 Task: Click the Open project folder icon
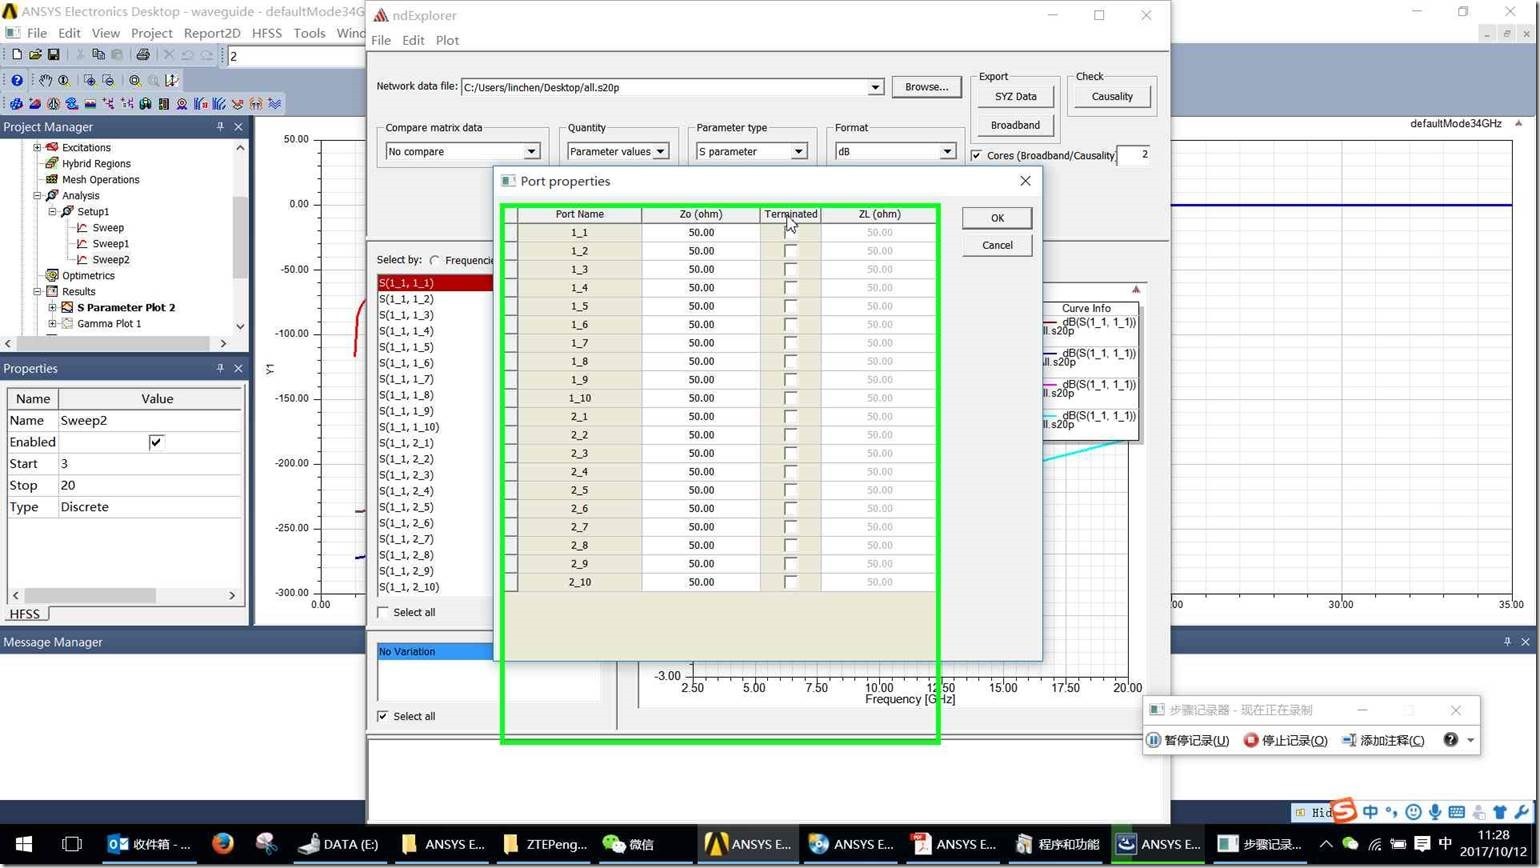[35, 55]
